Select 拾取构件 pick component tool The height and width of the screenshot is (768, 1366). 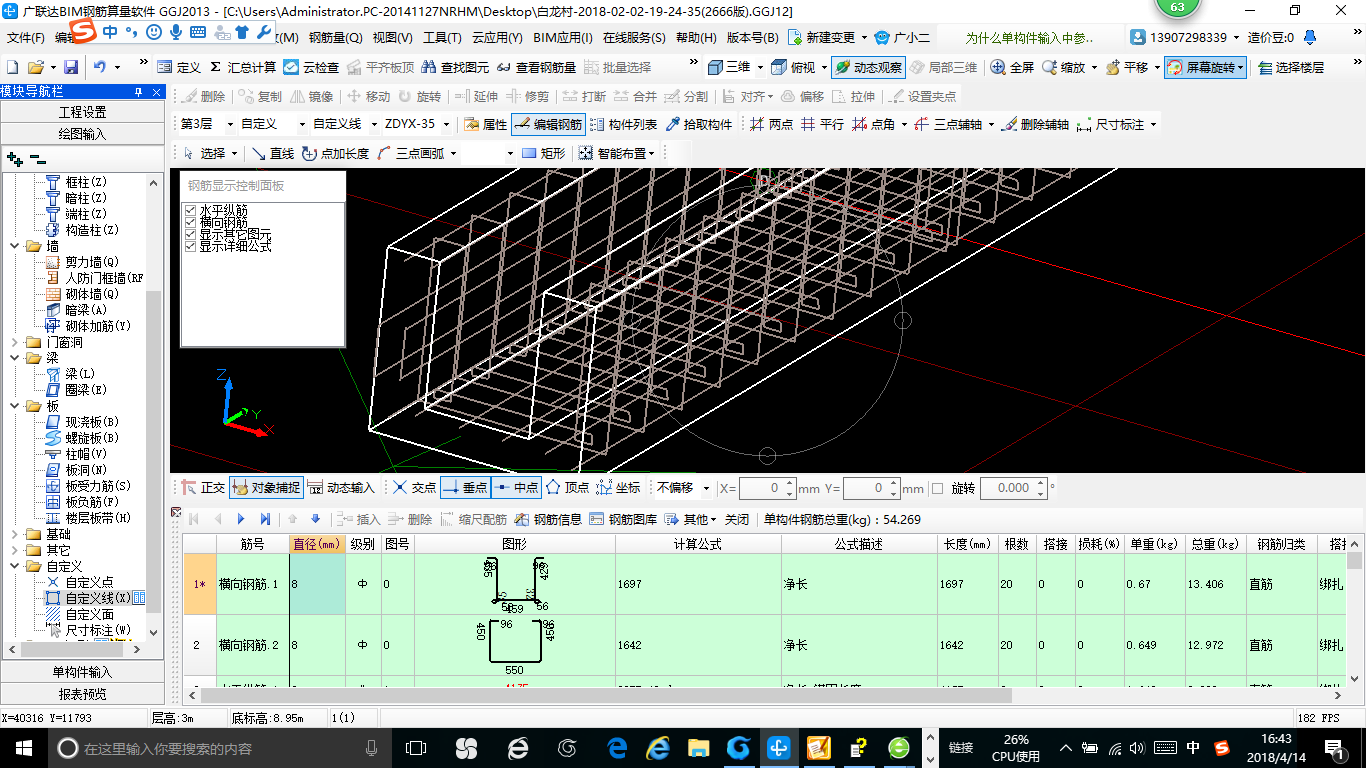click(x=698, y=125)
